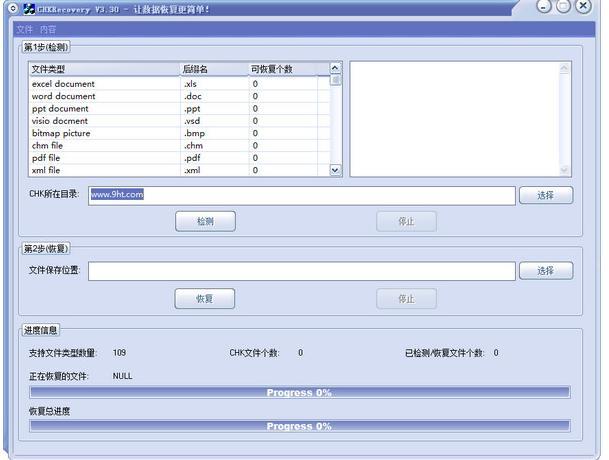Click the CHK文件个数 label
This screenshot has width=609, height=460.
254,353
